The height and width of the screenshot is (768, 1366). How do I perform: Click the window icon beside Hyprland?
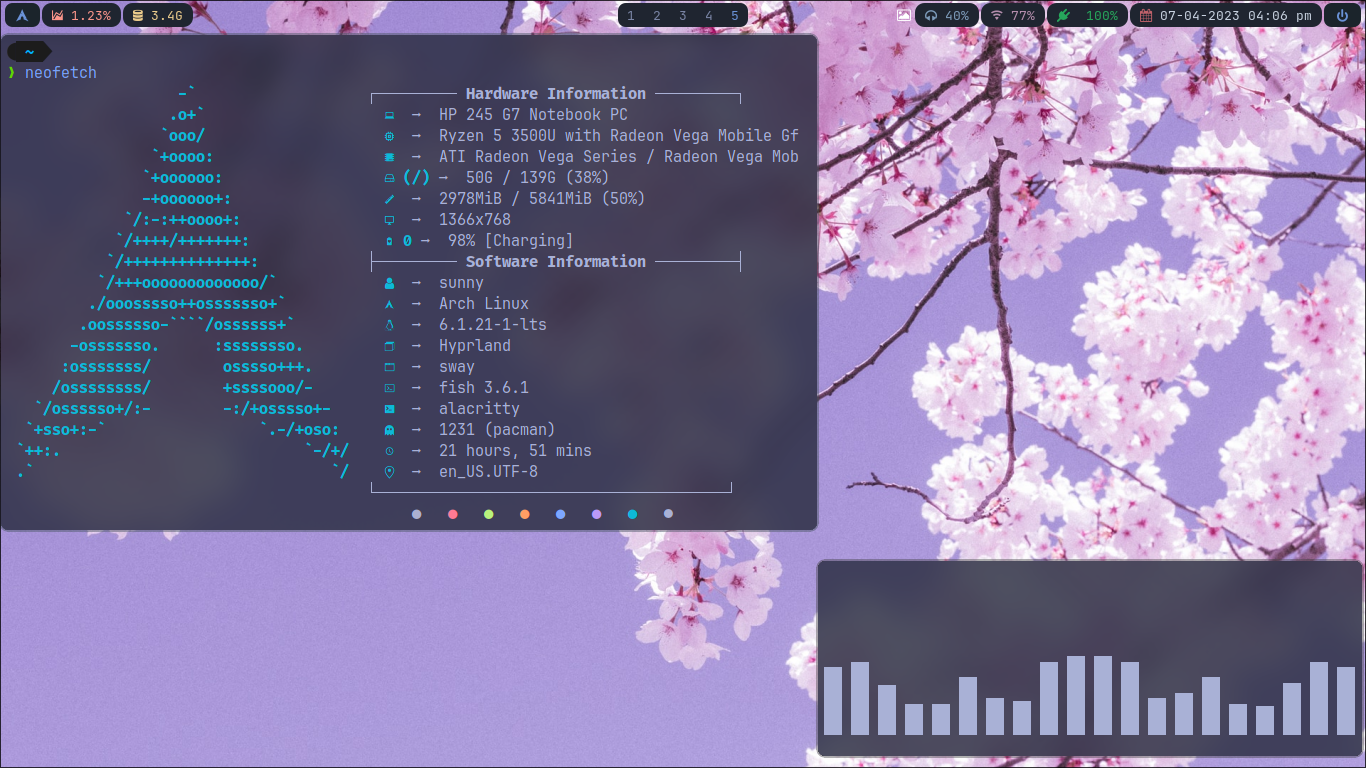click(x=389, y=346)
